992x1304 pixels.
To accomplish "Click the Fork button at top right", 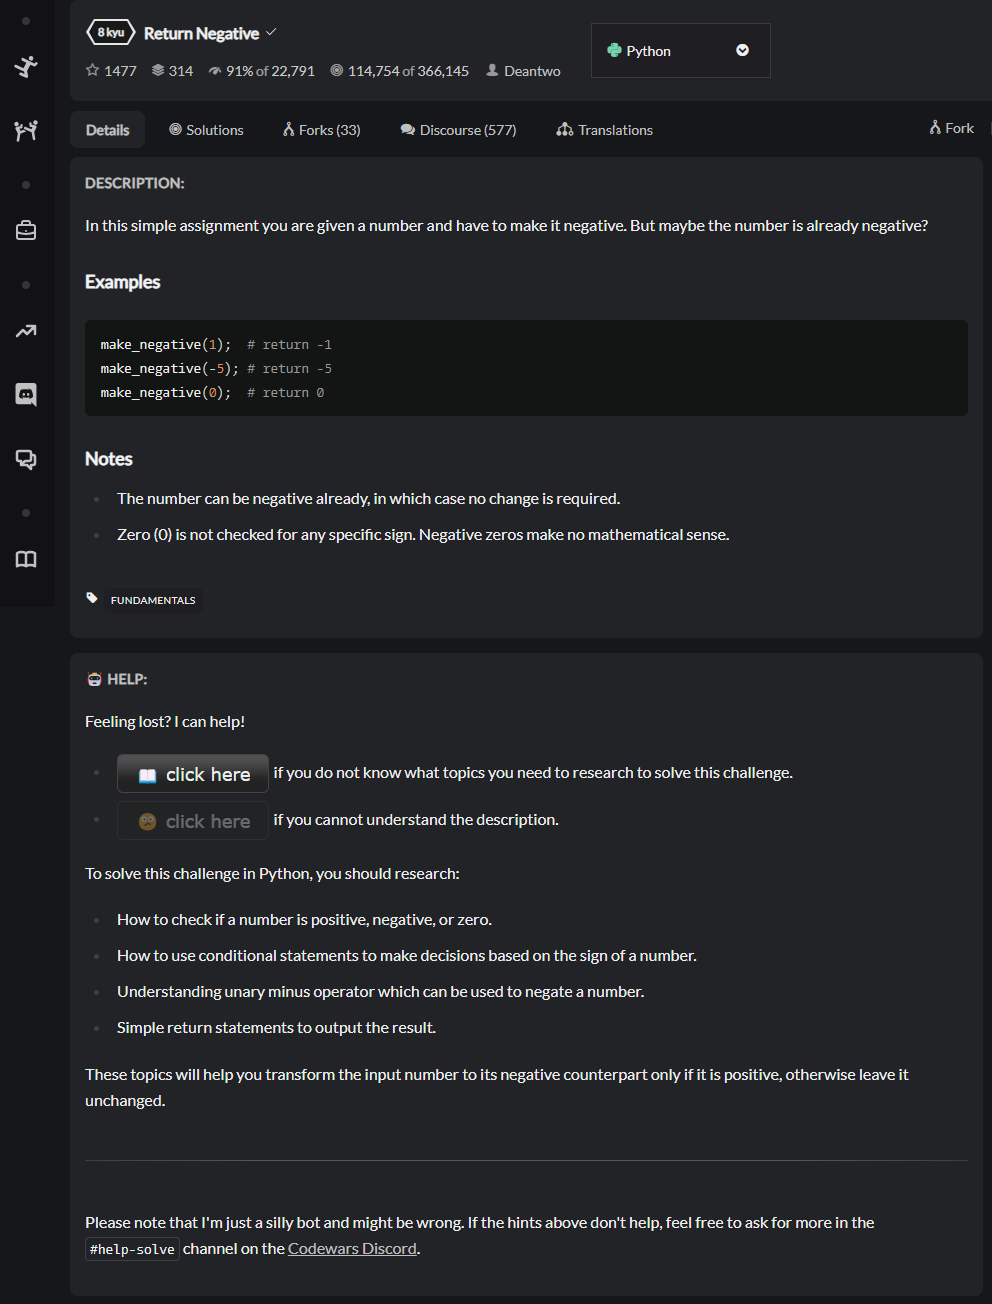I will (x=949, y=128).
